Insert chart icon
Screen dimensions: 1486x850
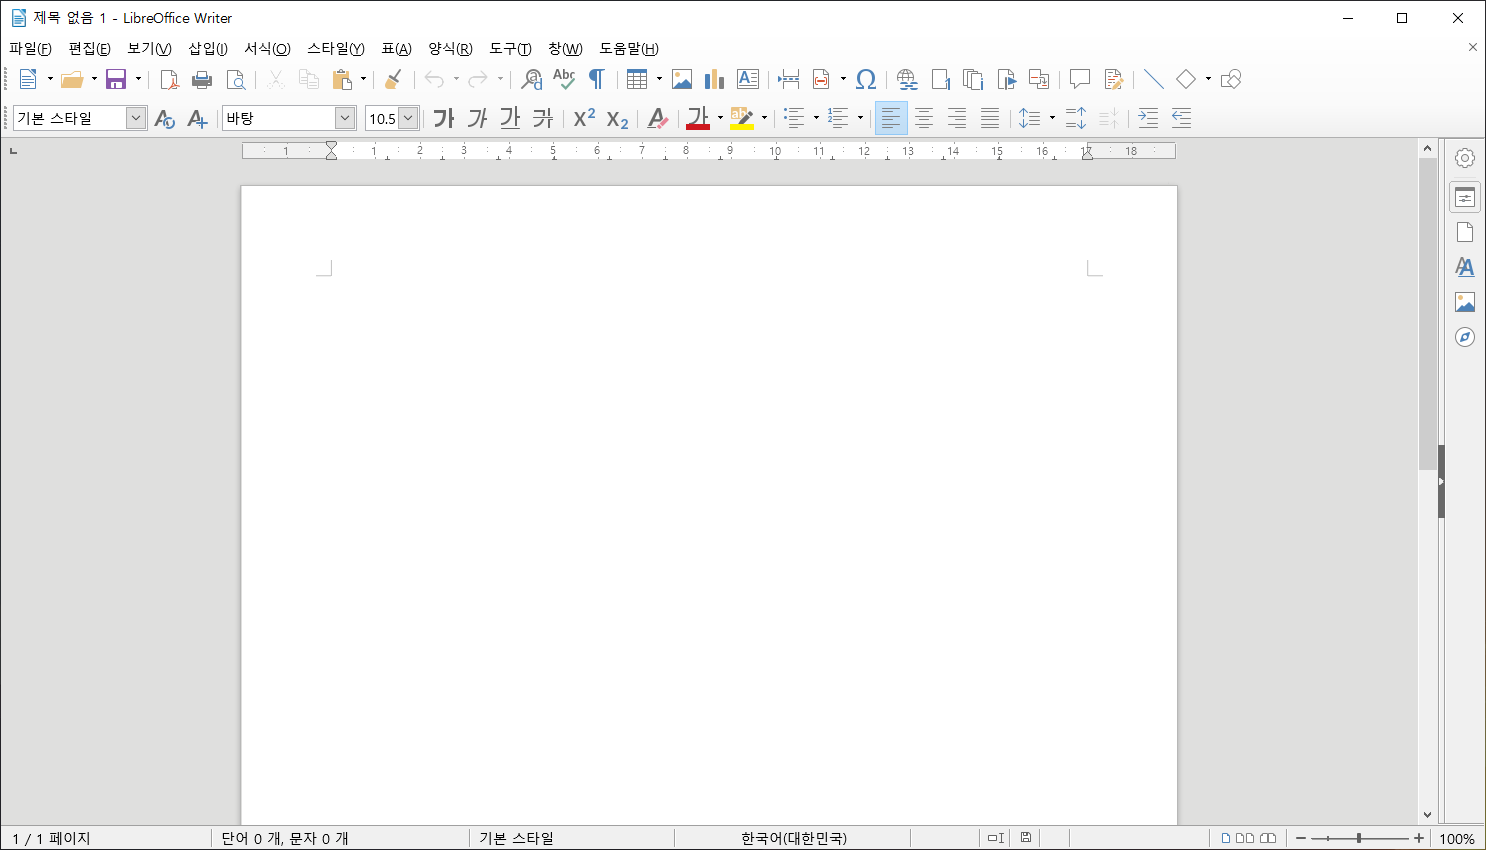point(714,79)
